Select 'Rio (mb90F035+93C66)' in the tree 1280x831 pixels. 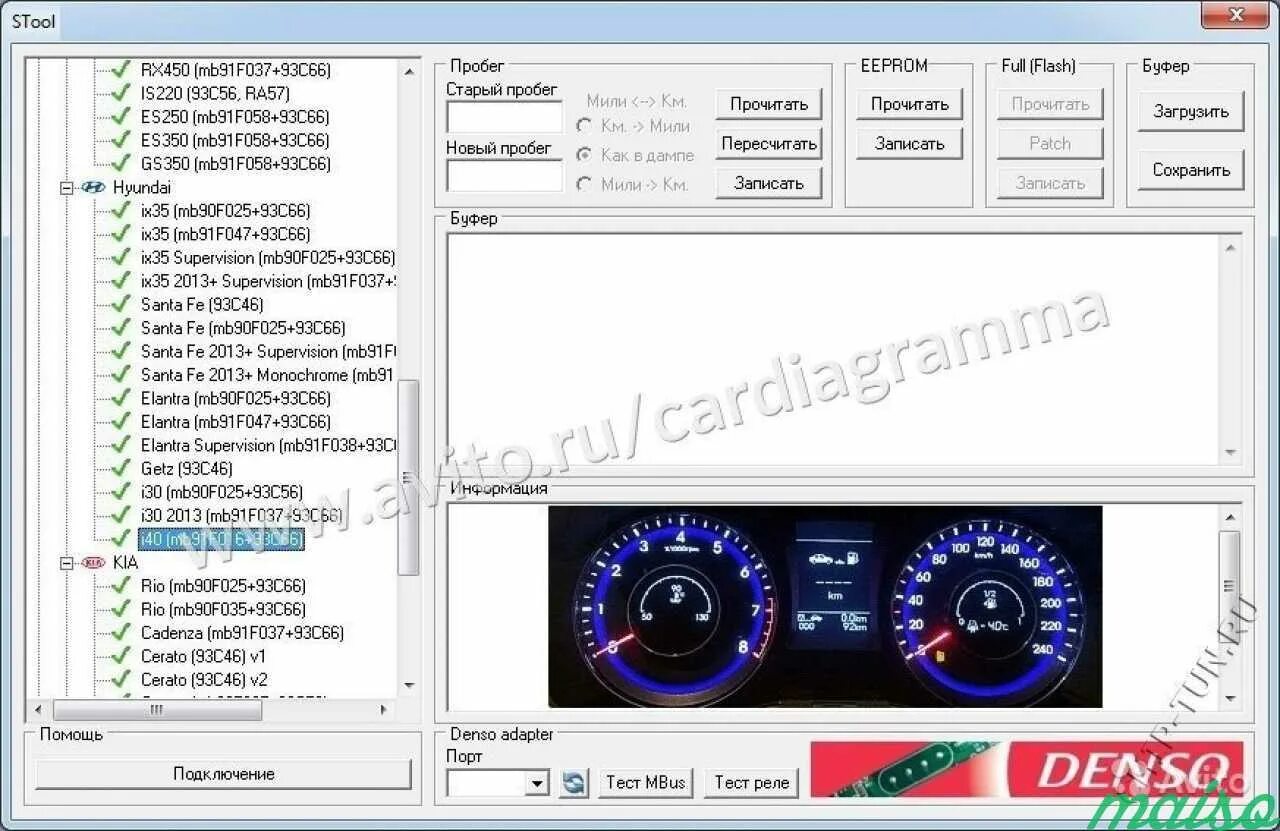click(x=223, y=609)
